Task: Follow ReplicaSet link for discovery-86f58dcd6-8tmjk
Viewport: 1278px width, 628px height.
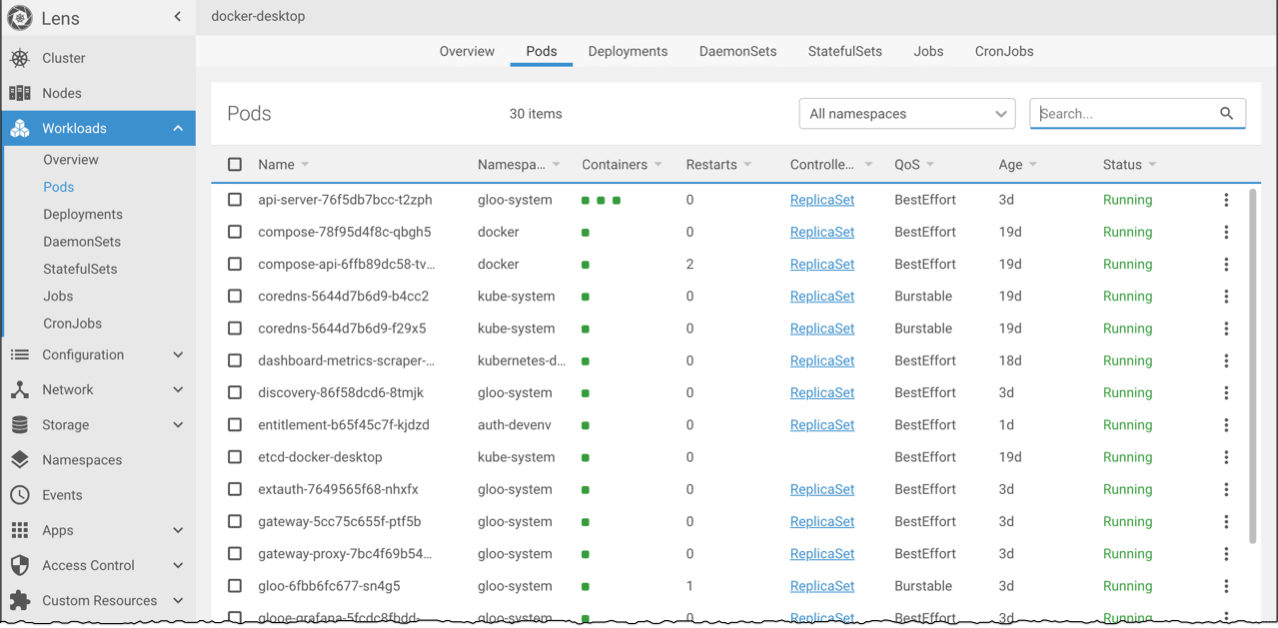Action: (x=822, y=393)
